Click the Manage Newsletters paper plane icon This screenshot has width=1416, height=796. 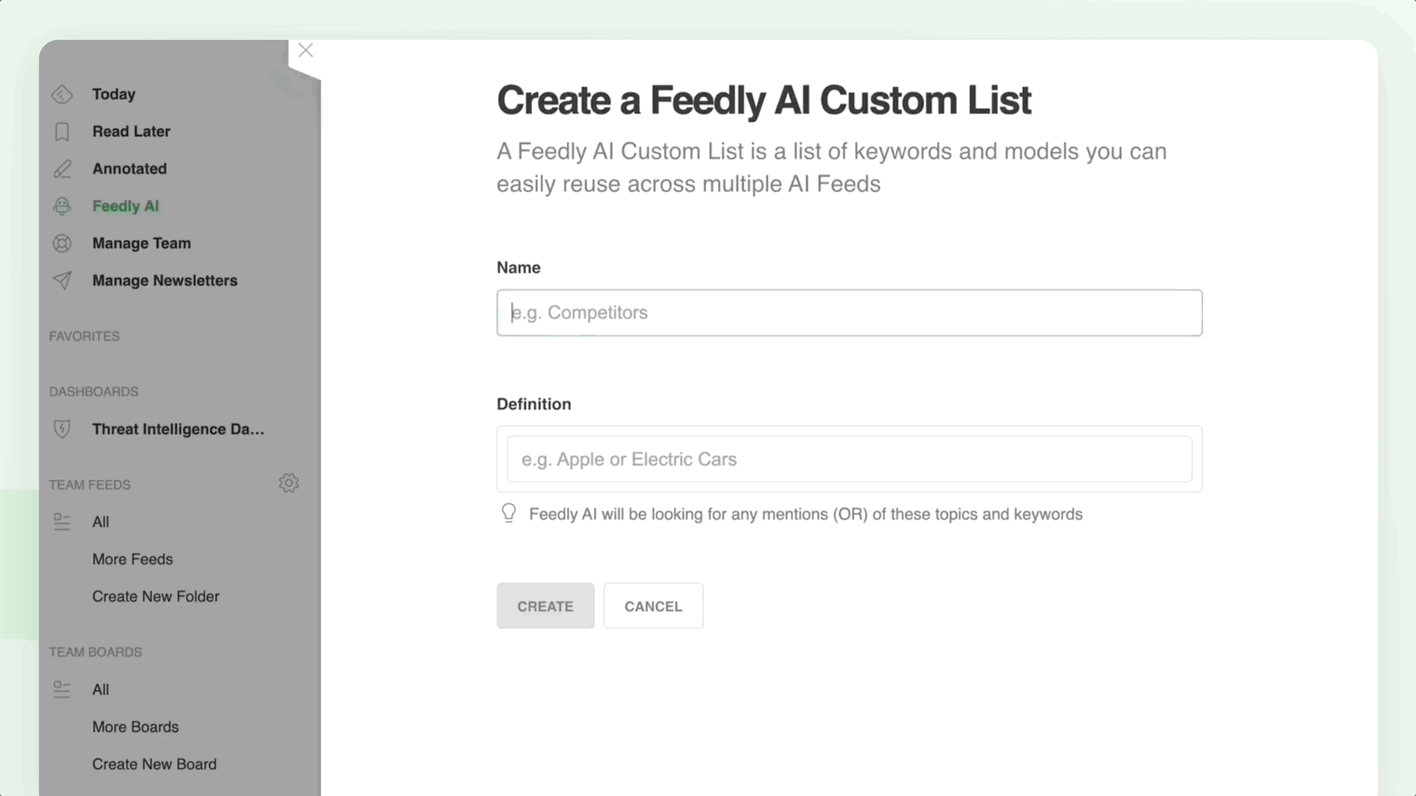coord(62,281)
